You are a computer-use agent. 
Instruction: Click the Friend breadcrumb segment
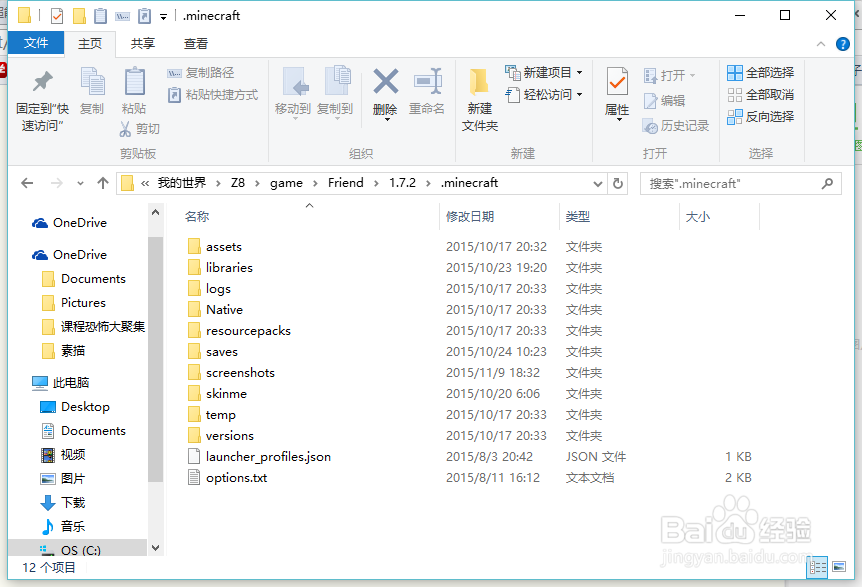(346, 183)
